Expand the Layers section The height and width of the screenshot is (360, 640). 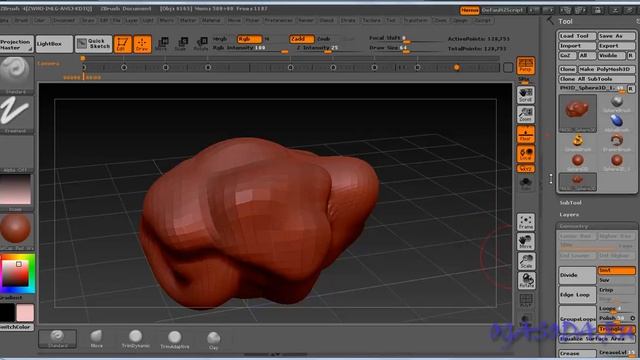pyautogui.click(x=569, y=214)
